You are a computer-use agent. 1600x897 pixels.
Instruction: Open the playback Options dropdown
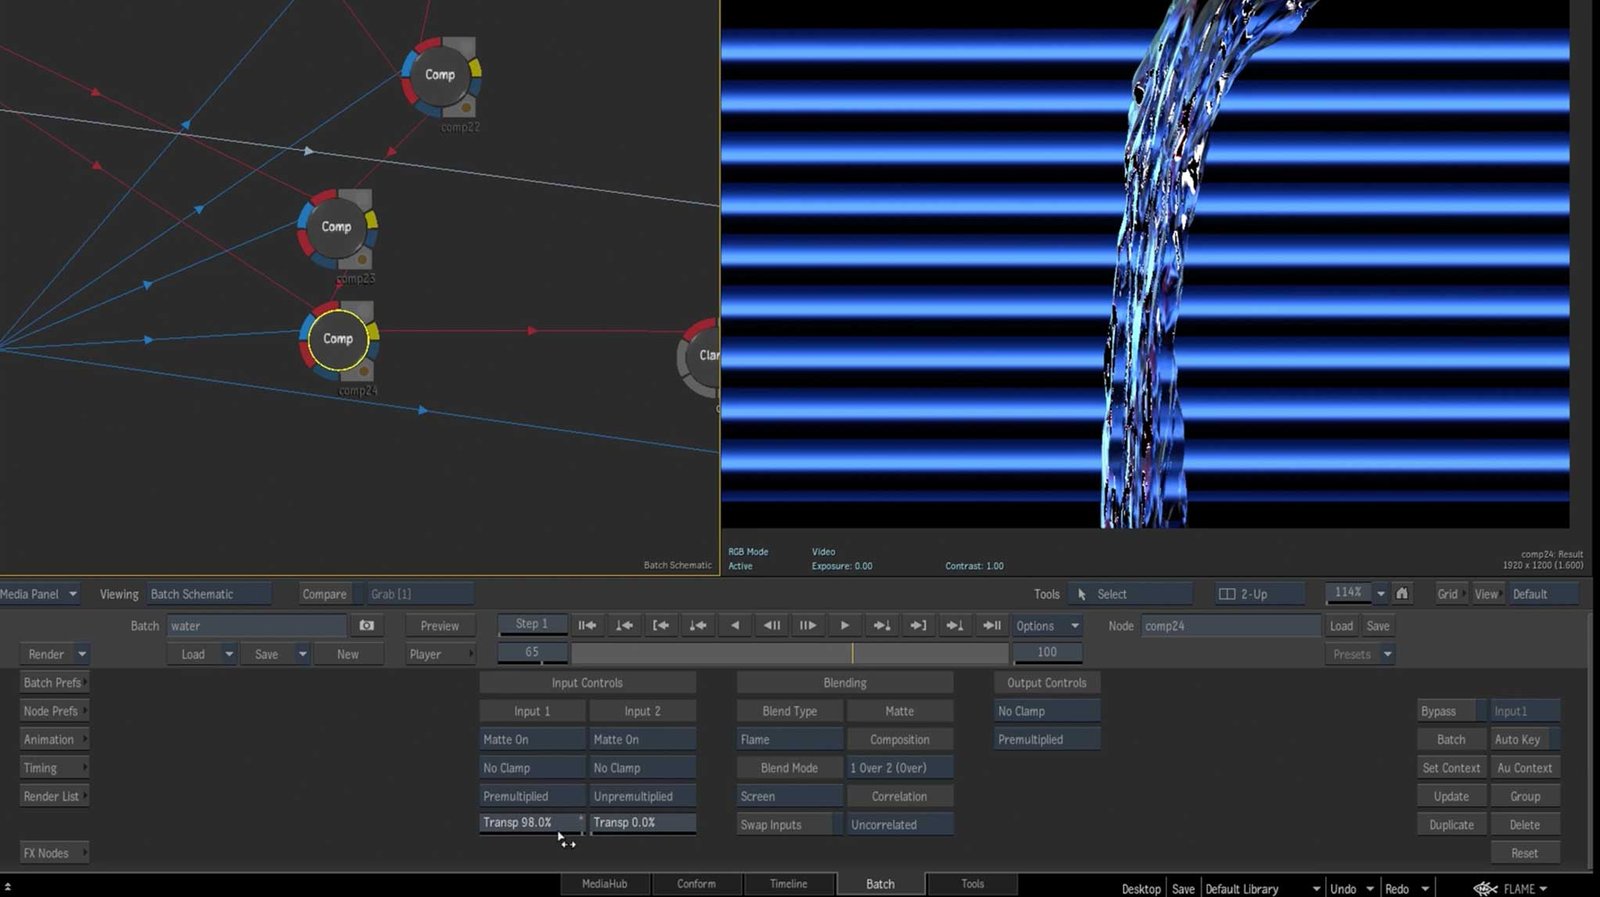tap(1046, 625)
